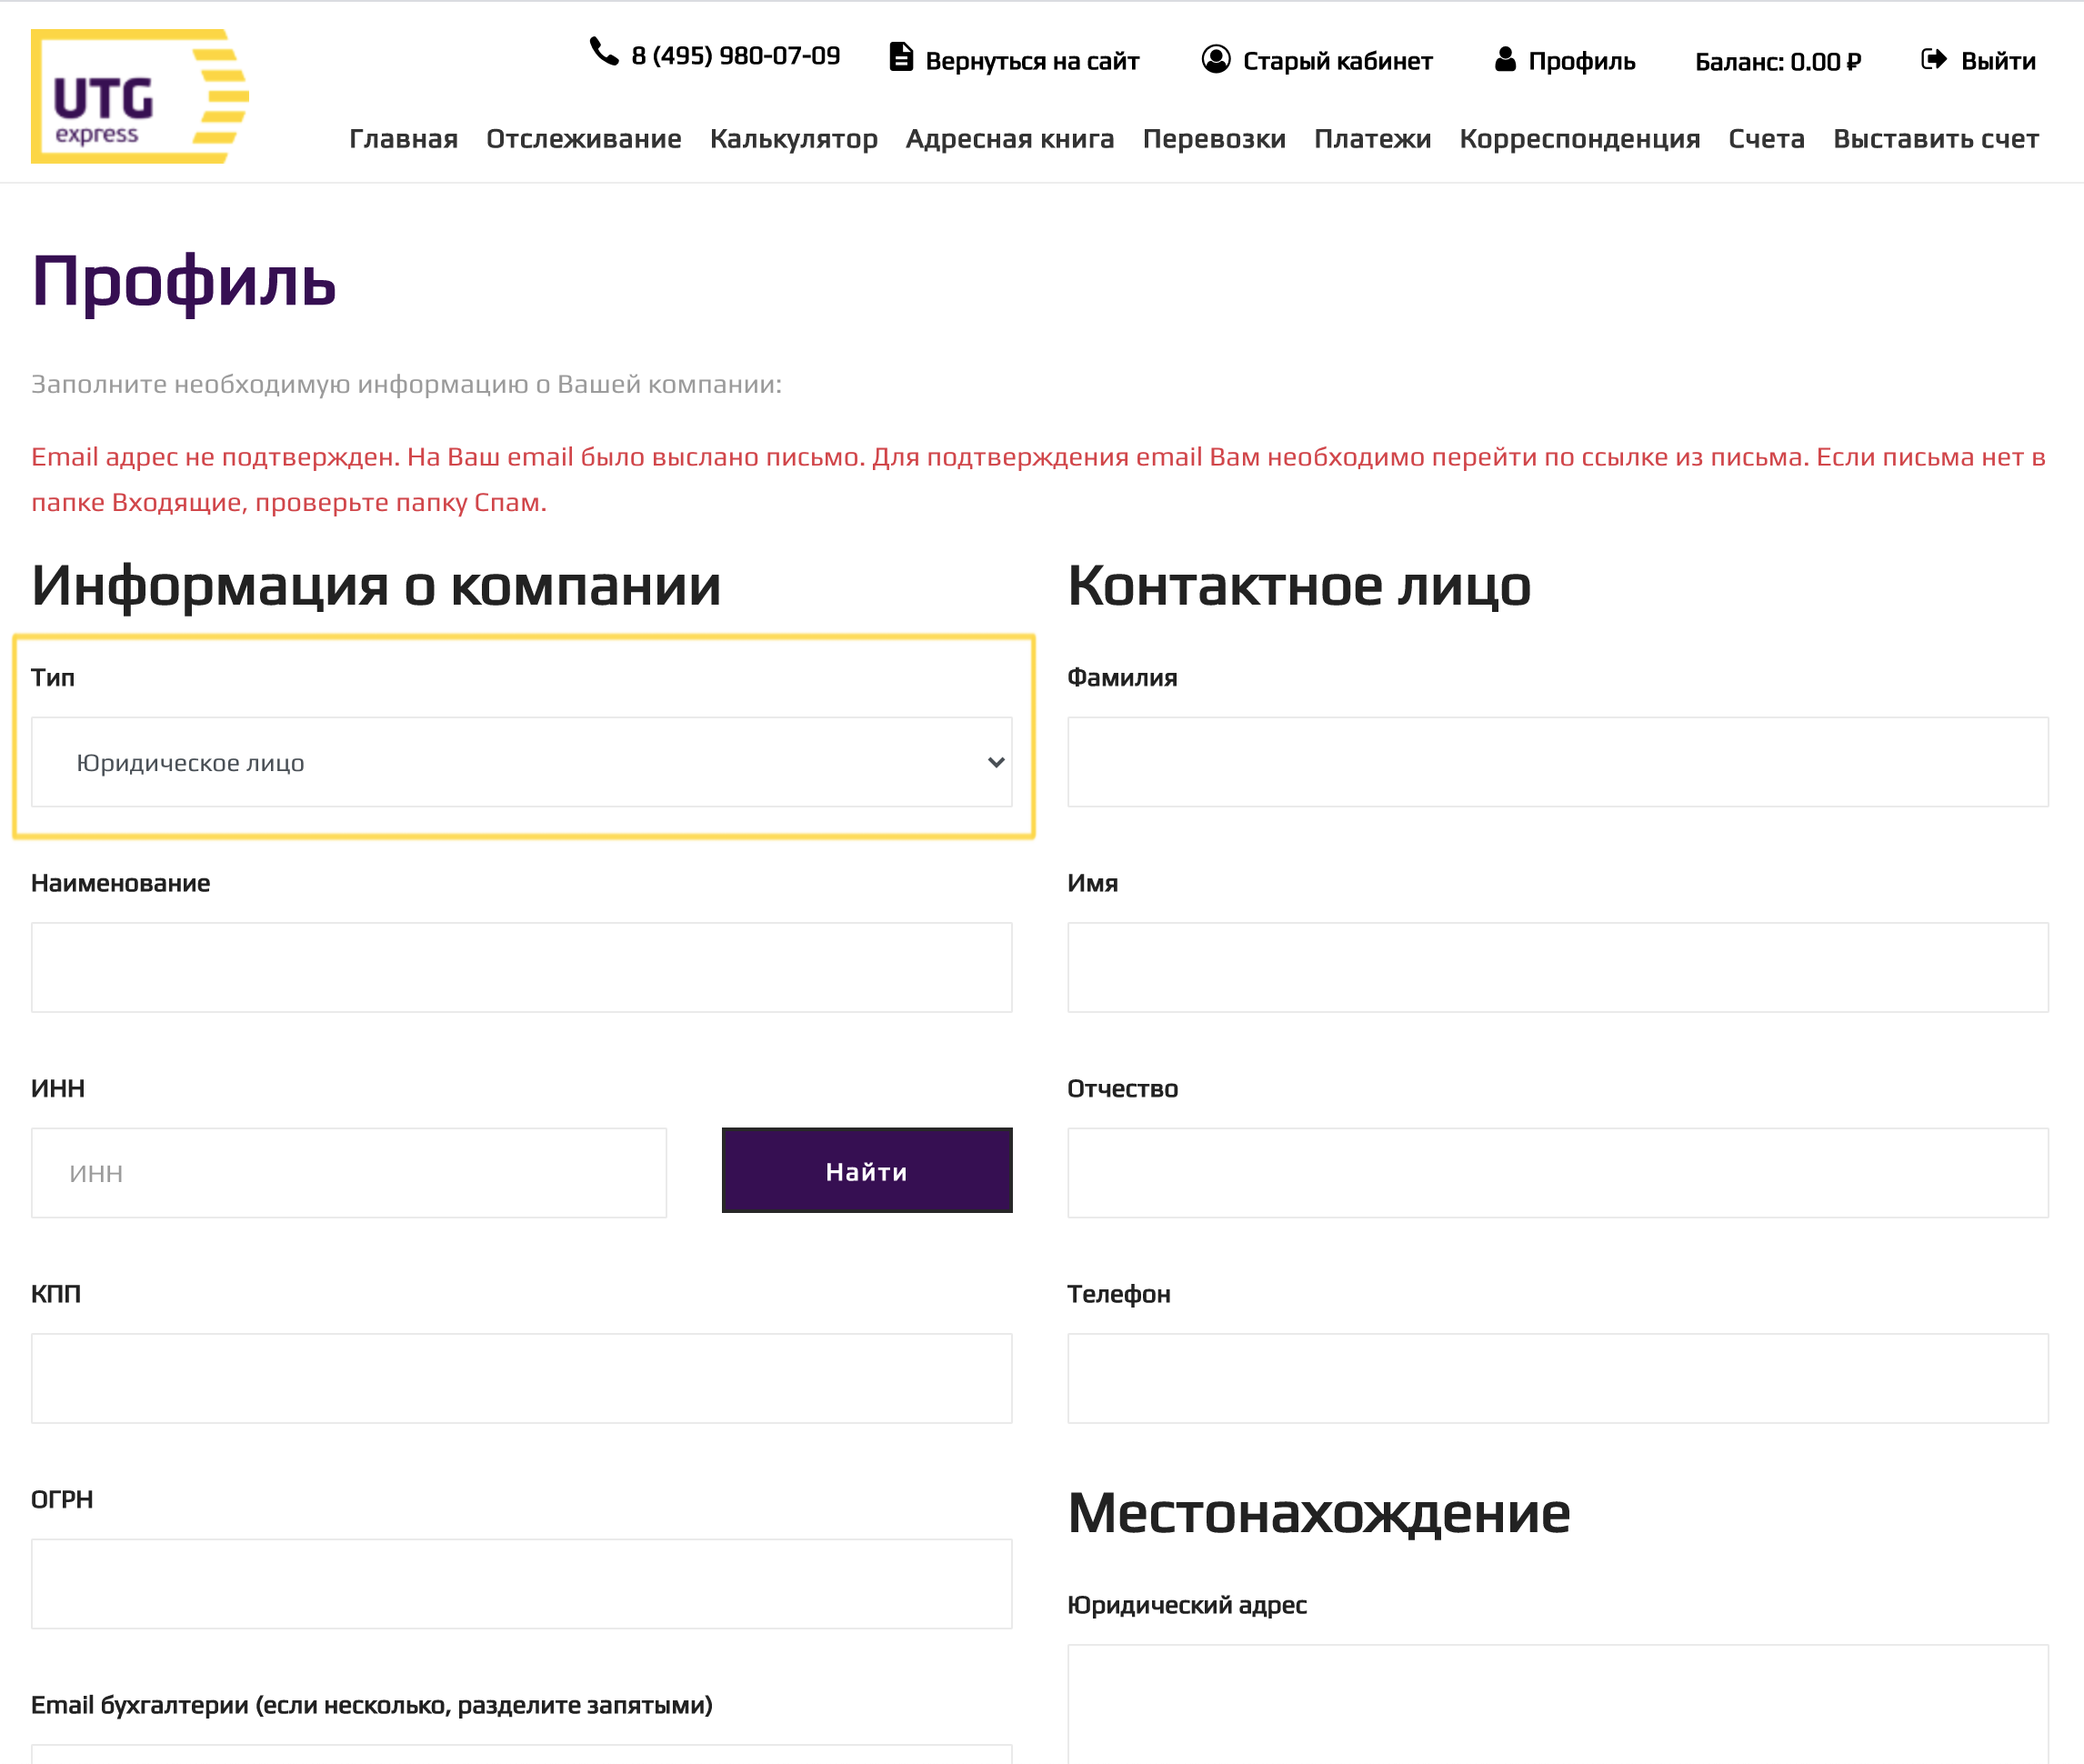Open the Калькулятор page
The width and height of the screenshot is (2084, 1764).
(x=794, y=139)
